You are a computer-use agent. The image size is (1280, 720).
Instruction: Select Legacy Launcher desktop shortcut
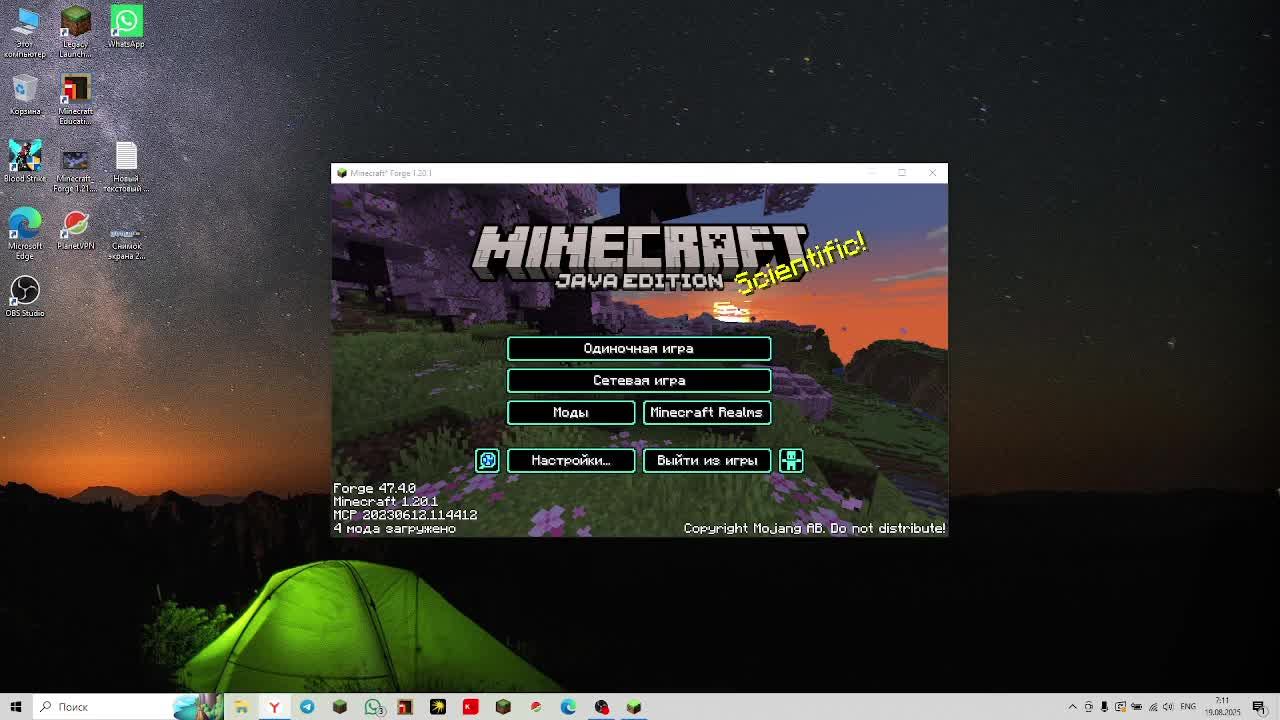[75, 31]
